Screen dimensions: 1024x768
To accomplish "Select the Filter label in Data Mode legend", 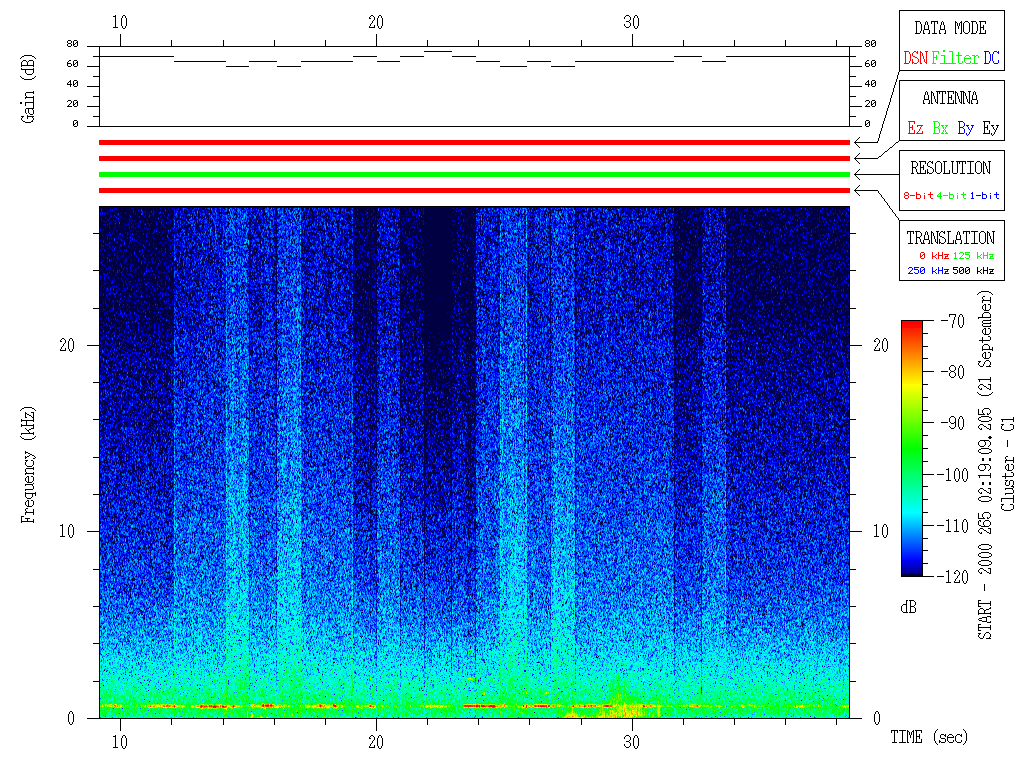I will 955,59.
